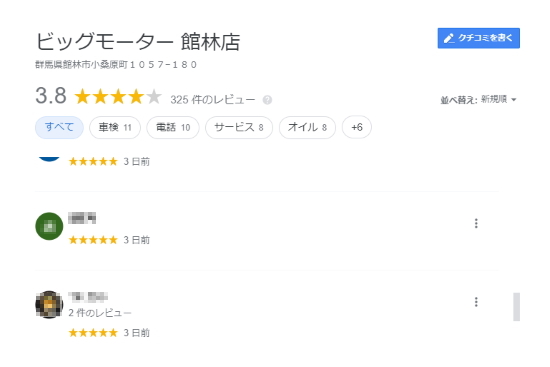Click the クチコミを書く write review button
This screenshot has height=367, width=550.
(x=478, y=38)
